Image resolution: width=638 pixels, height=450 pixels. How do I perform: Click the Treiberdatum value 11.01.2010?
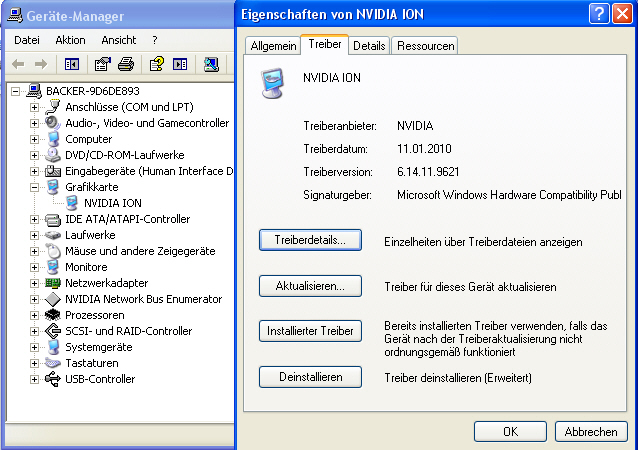tap(424, 149)
